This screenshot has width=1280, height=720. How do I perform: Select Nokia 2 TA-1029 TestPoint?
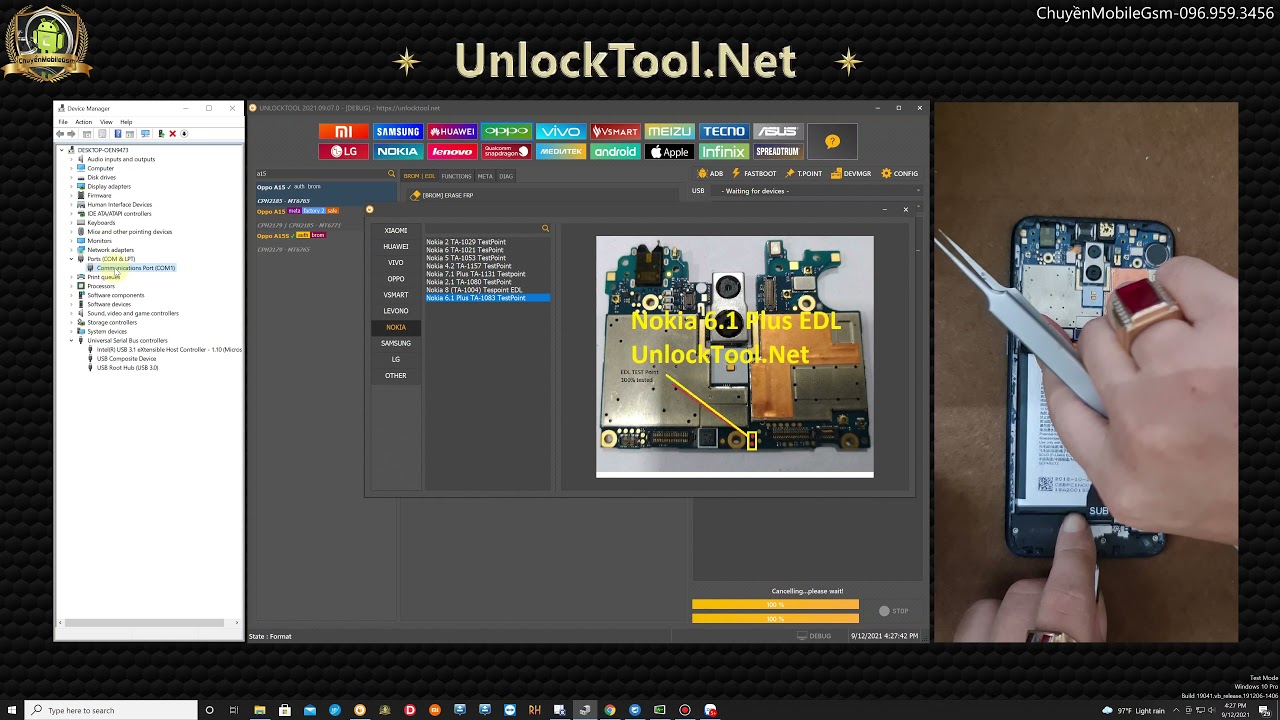[466, 242]
